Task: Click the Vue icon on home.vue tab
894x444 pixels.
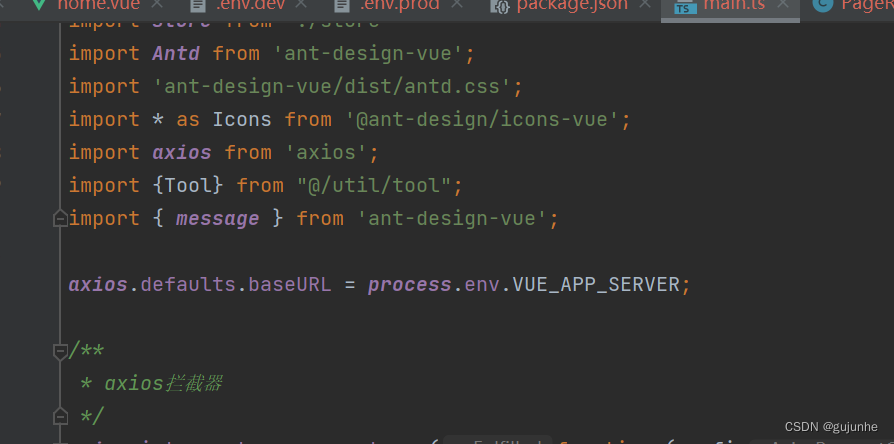Action: [38, 5]
